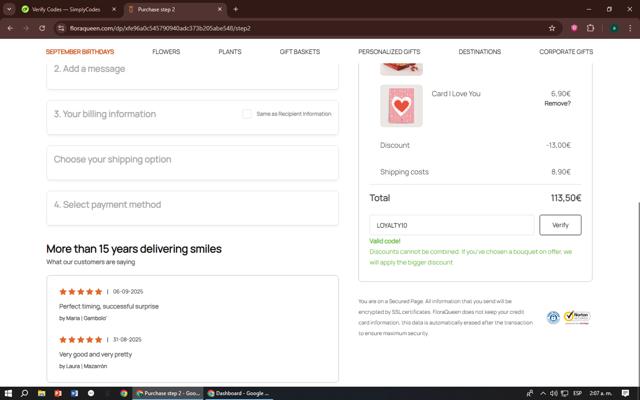Screen dimensions: 640x400
Task: Reload the page with the refresh icon
Action: pos(42,28)
